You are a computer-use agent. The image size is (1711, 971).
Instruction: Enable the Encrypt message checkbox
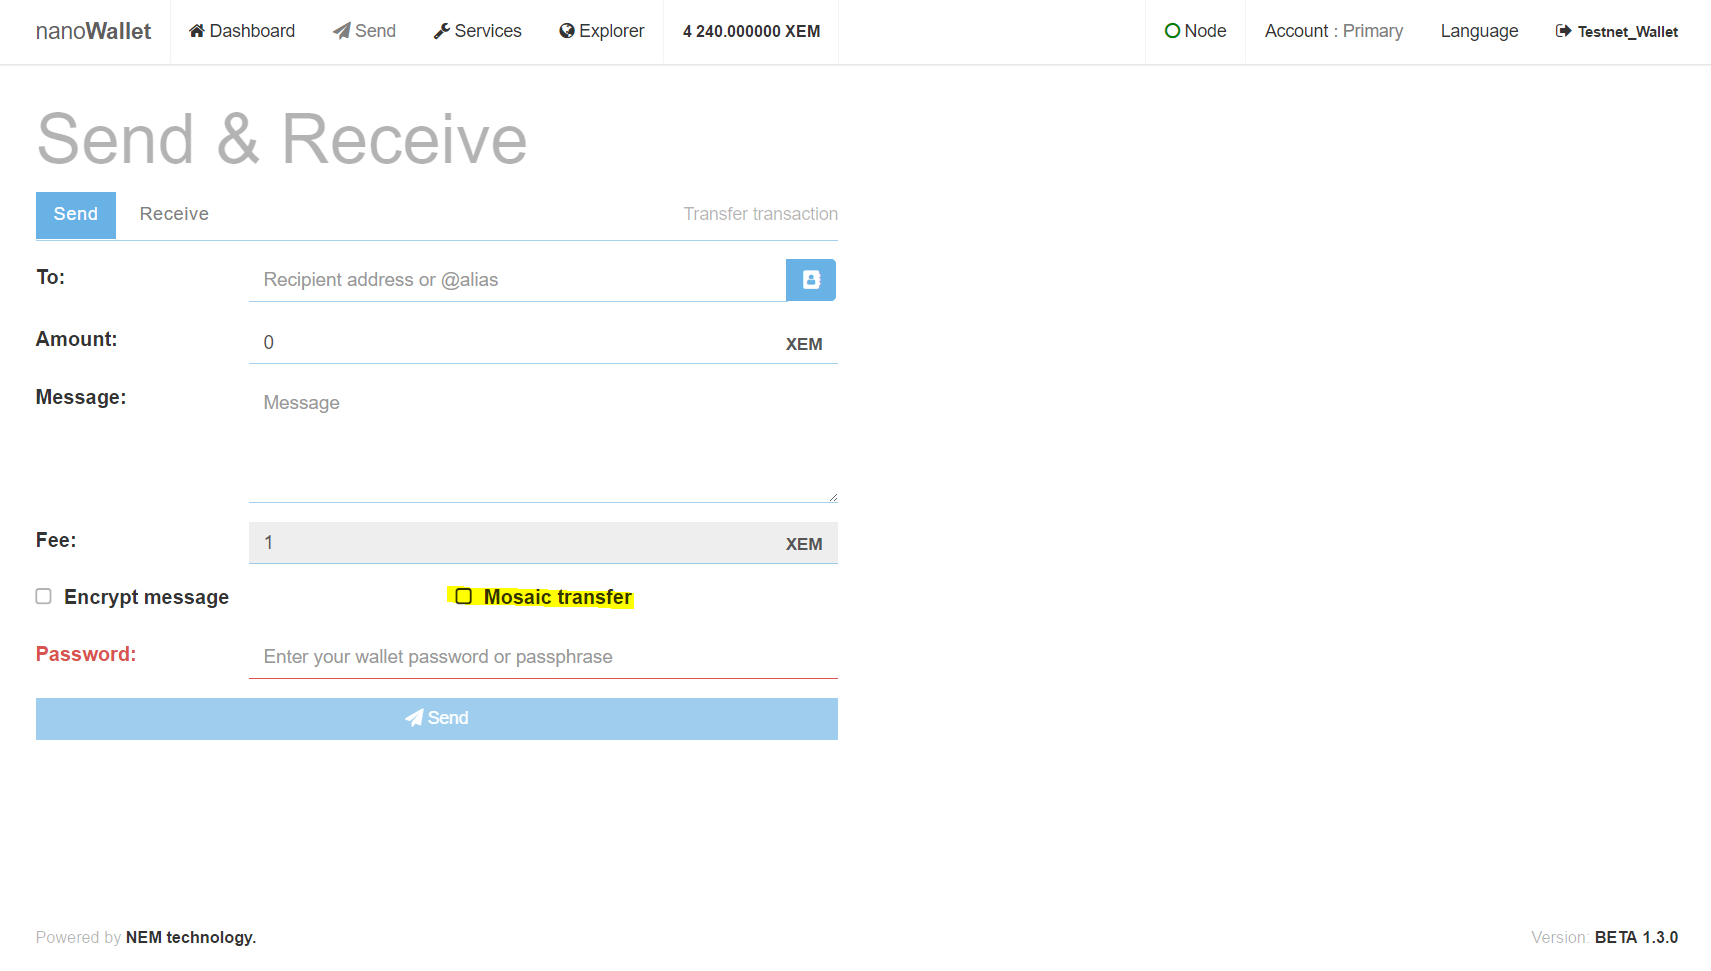[x=44, y=596]
